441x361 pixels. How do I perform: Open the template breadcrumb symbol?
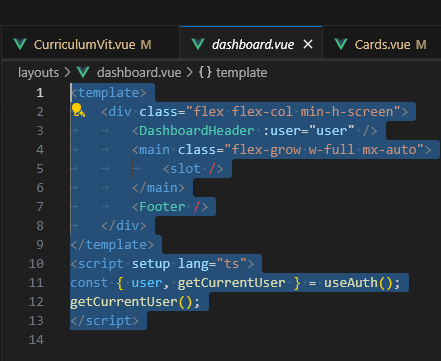coord(241,73)
